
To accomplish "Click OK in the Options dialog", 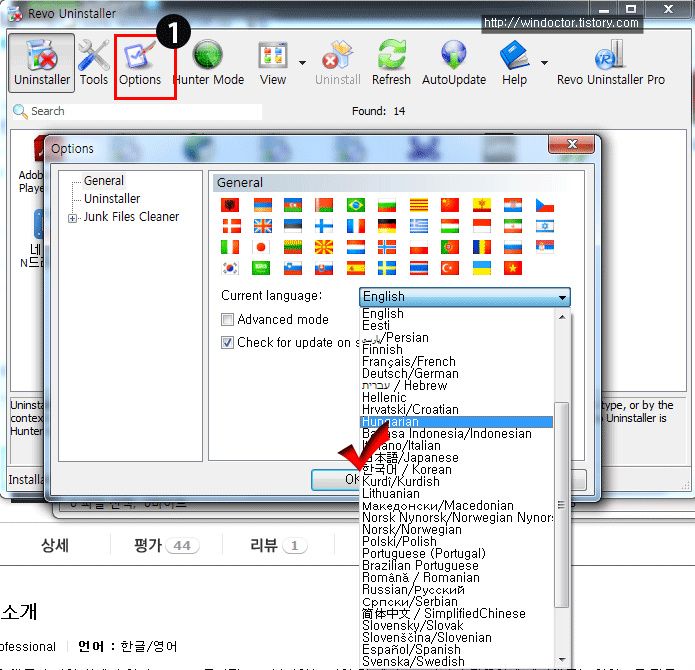I will 336,479.
